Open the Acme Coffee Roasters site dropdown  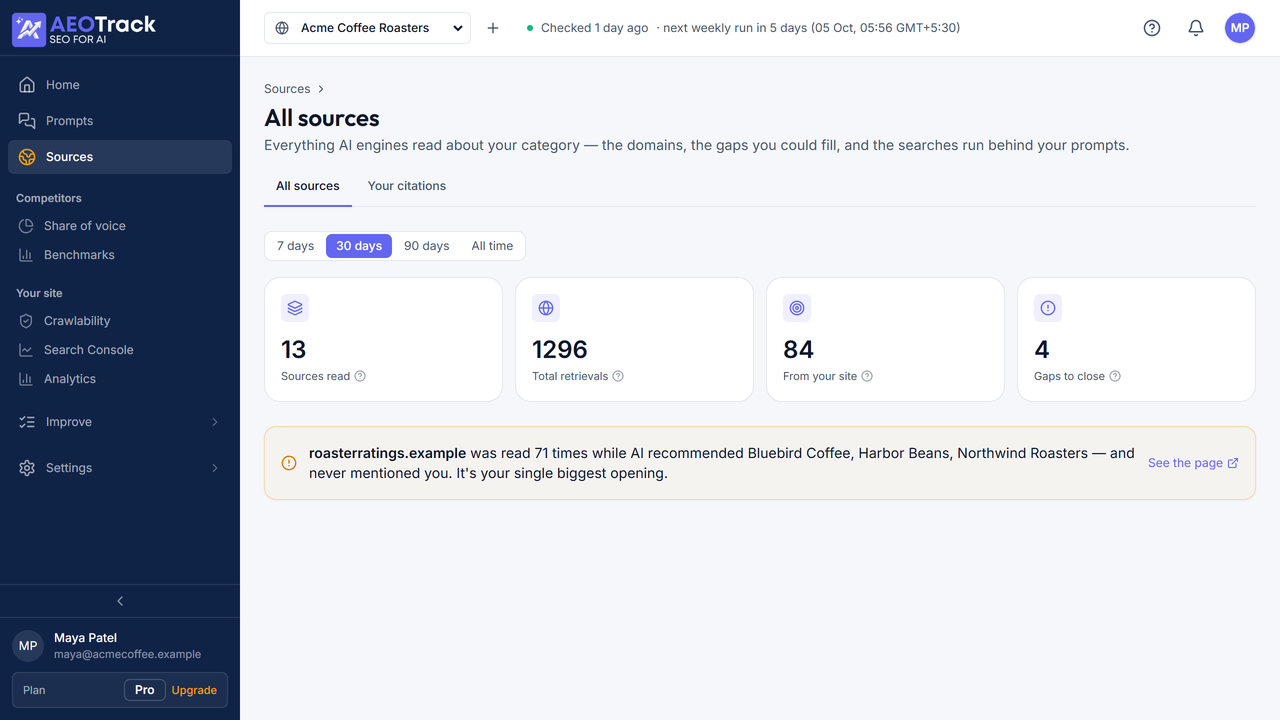367,28
